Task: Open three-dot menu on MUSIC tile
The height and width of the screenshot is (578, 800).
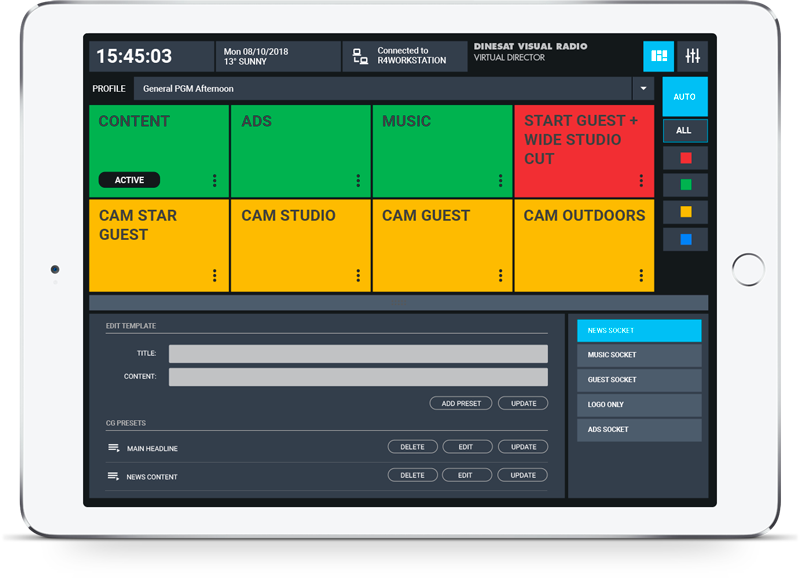Action: pos(499,181)
